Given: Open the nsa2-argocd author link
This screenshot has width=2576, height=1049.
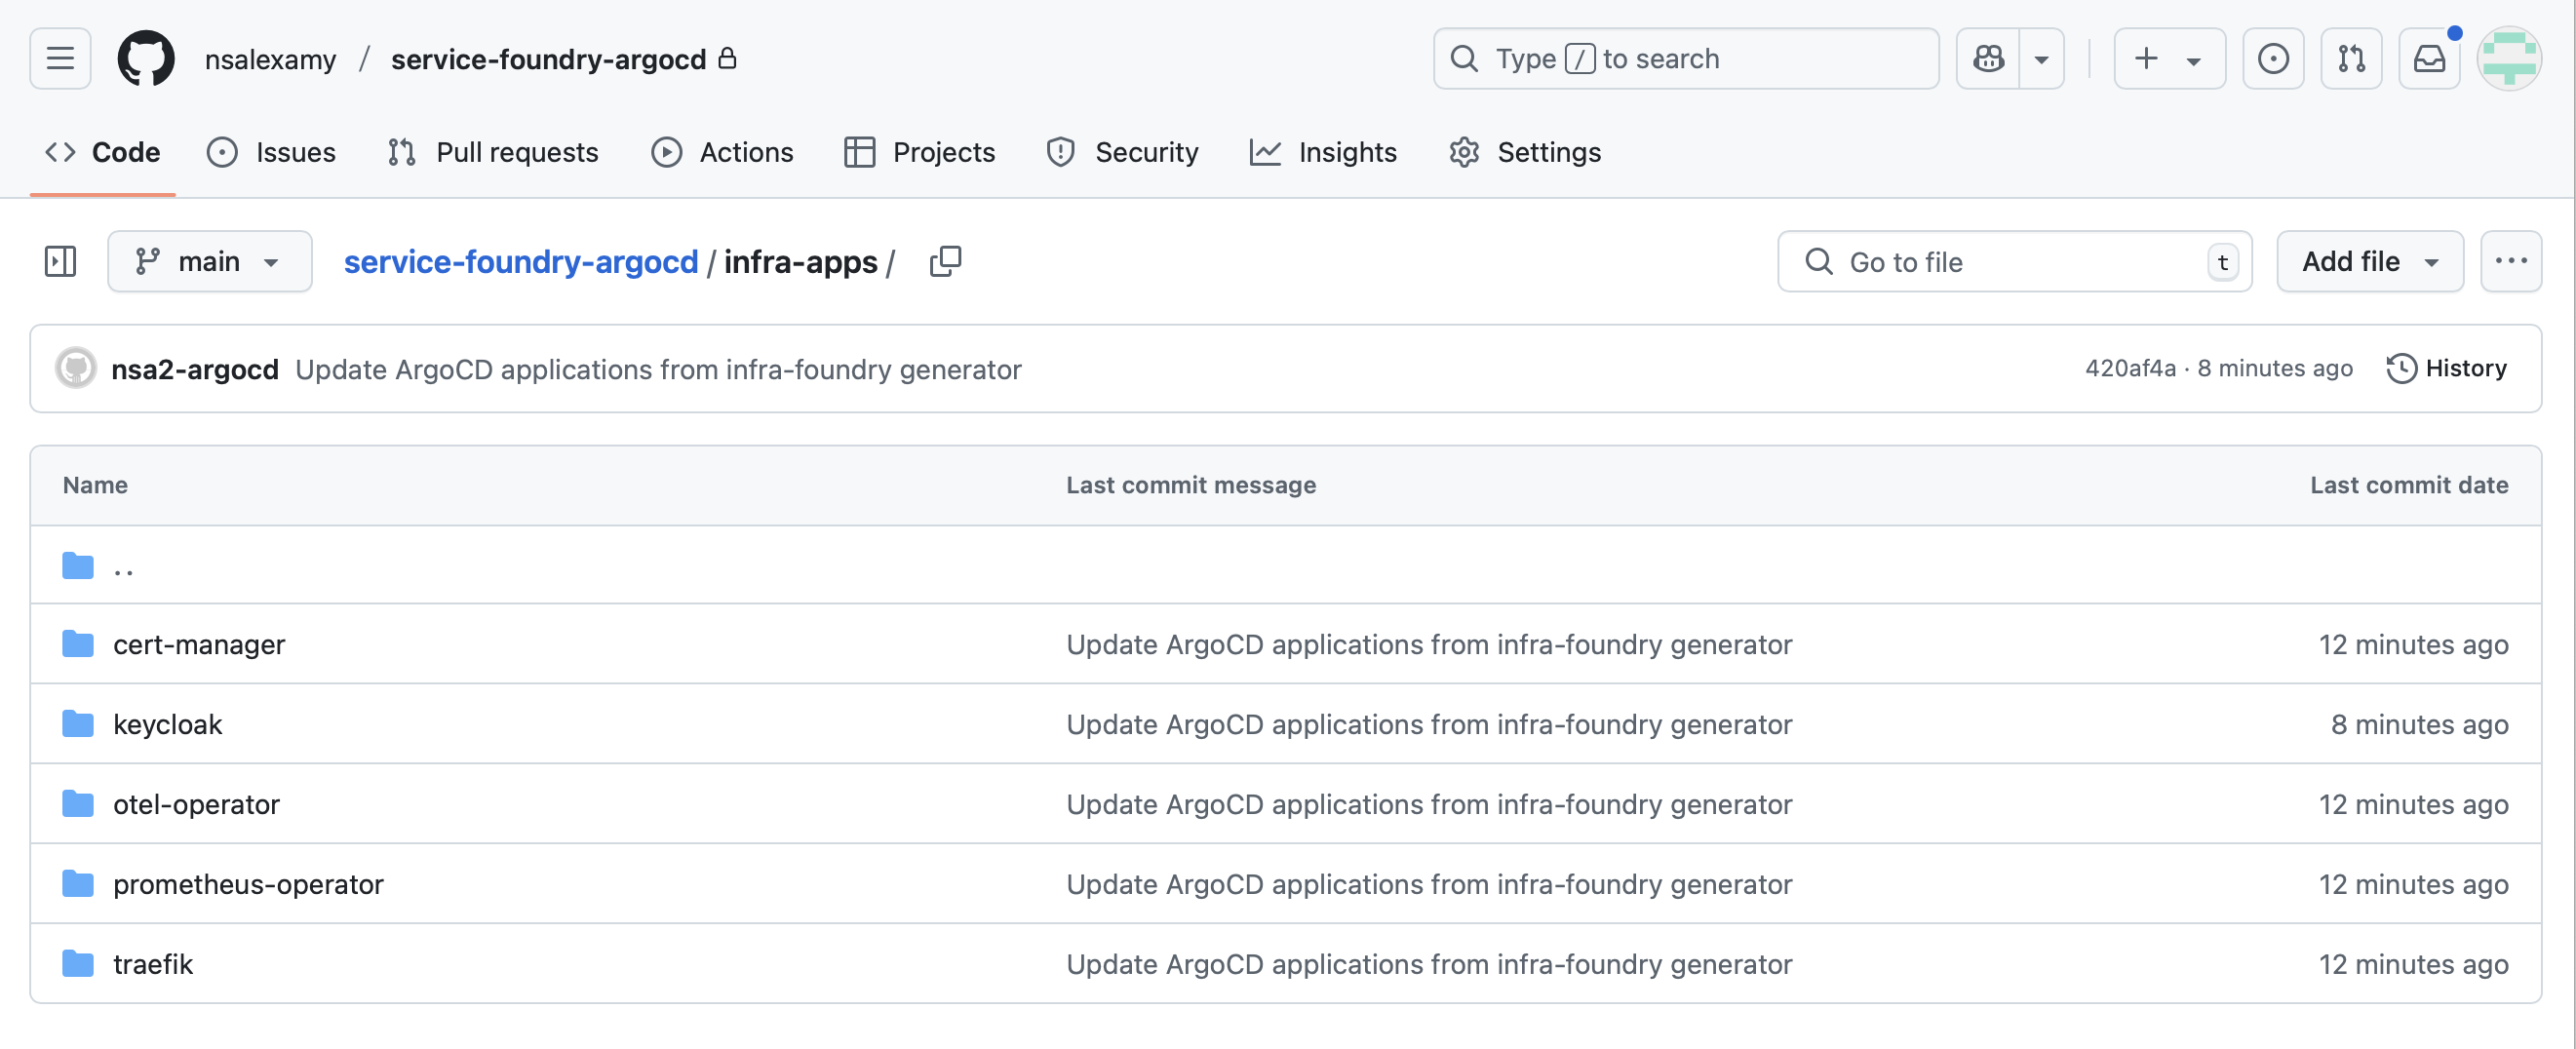Looking at the screenshot, I should pyautogui.click(x=195, y=369).
